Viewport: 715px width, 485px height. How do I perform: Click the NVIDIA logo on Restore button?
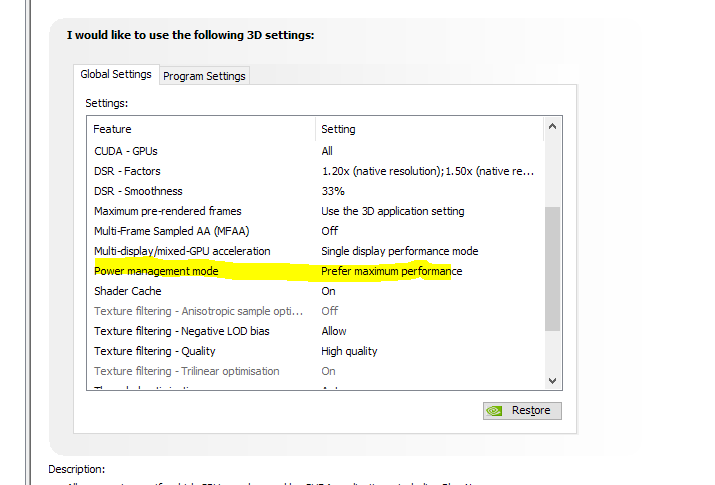494,411
